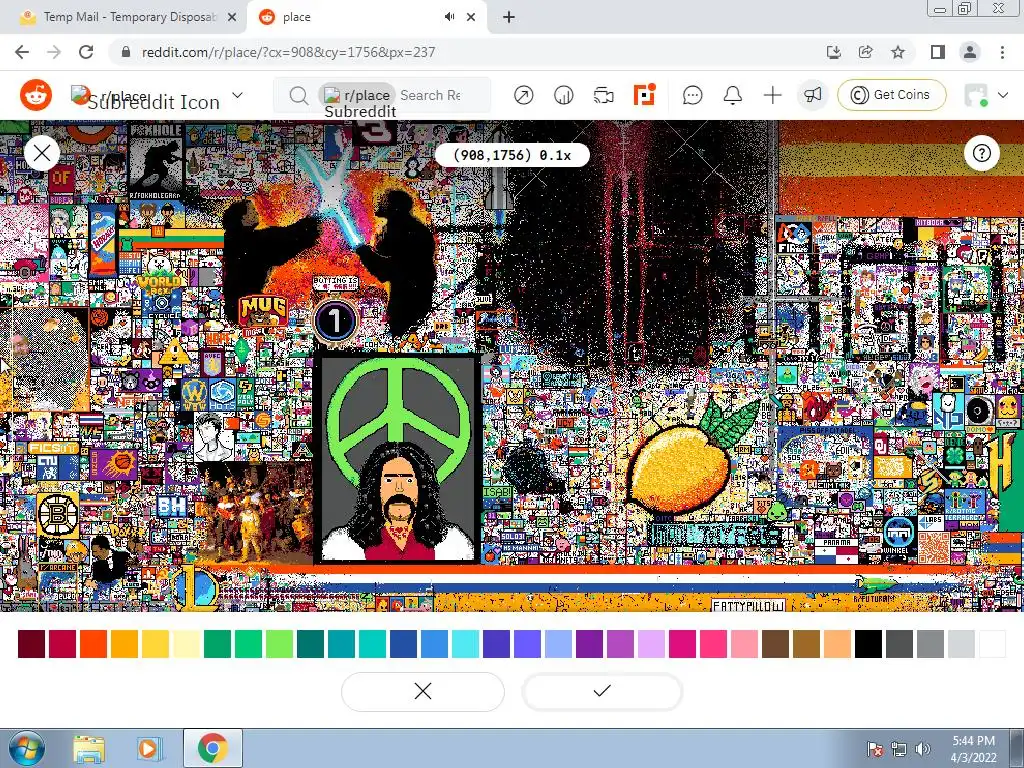
Task: Pick the dark green color swatch
Action: pyautogui.click(x=217, y=644)
